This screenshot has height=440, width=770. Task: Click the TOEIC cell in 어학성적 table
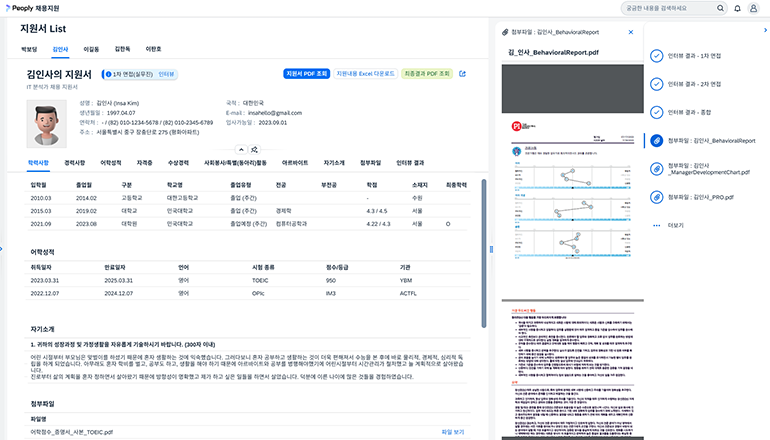(x=260, y=280)
